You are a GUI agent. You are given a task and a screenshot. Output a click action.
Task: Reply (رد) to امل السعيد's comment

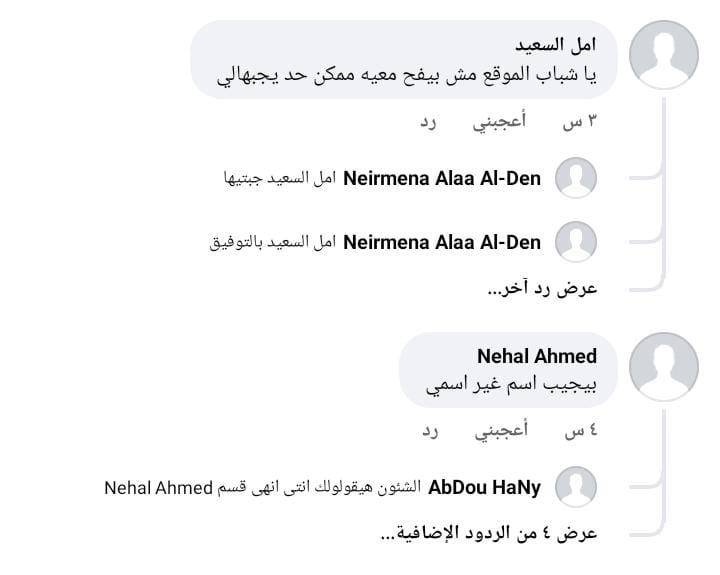tap(429, 121)
